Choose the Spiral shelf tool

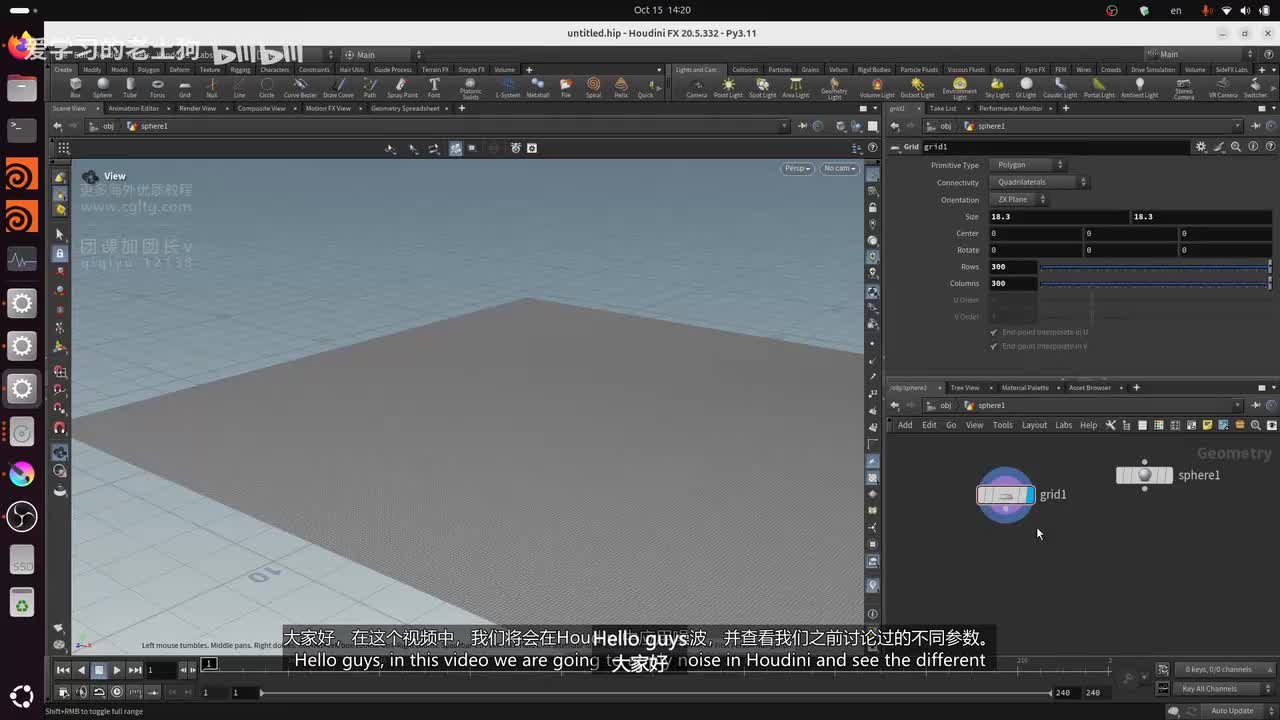[594, 88]
